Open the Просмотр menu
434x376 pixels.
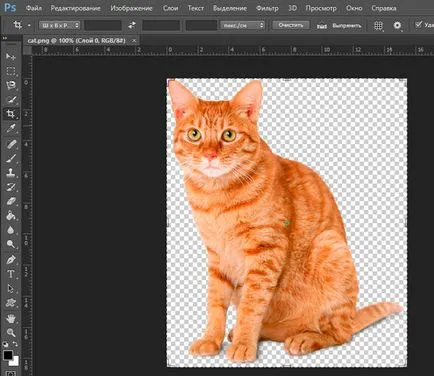321,8
